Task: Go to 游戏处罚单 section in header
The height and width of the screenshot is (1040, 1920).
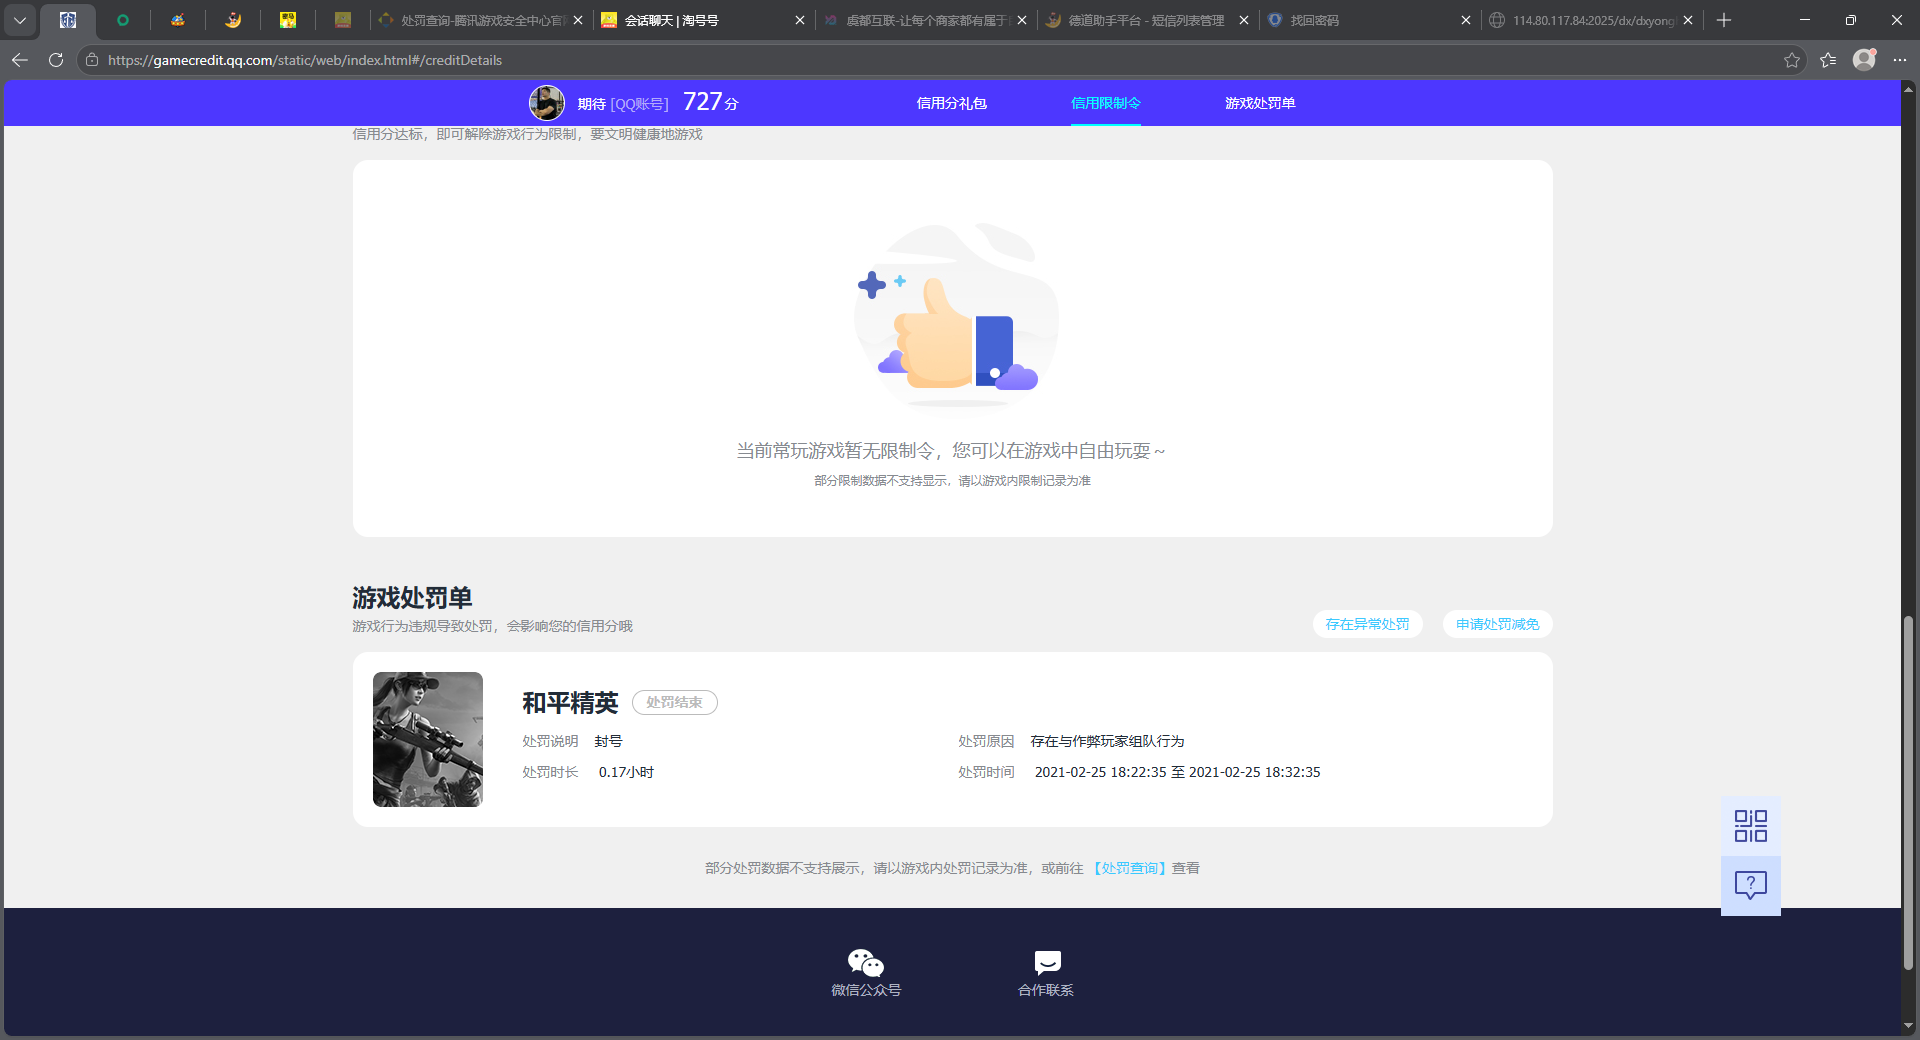Action: pyautogui.click(x=1260, y=103)
